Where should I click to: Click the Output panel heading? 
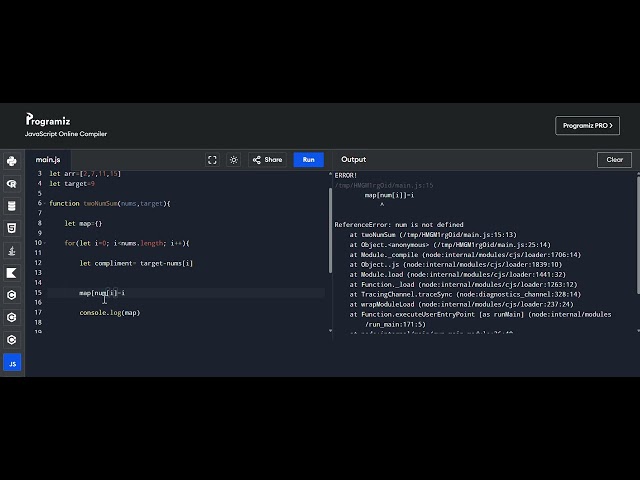click(x=353, y=160)
